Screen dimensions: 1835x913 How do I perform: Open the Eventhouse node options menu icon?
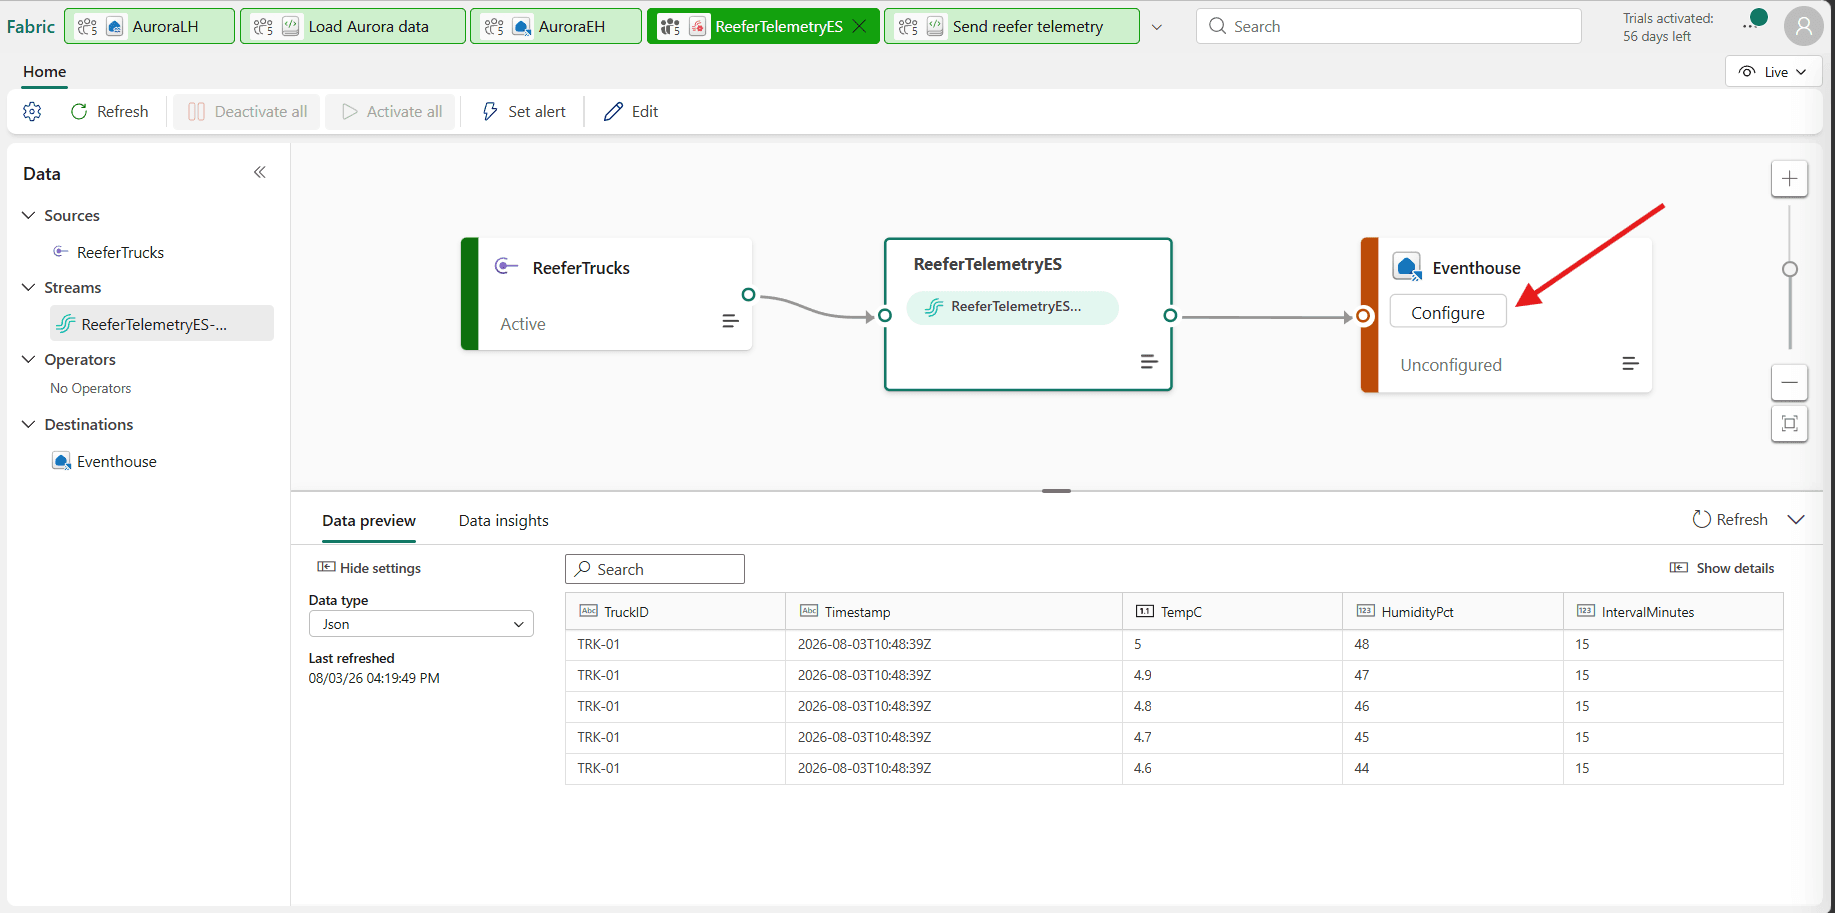tap(1630, 364)
